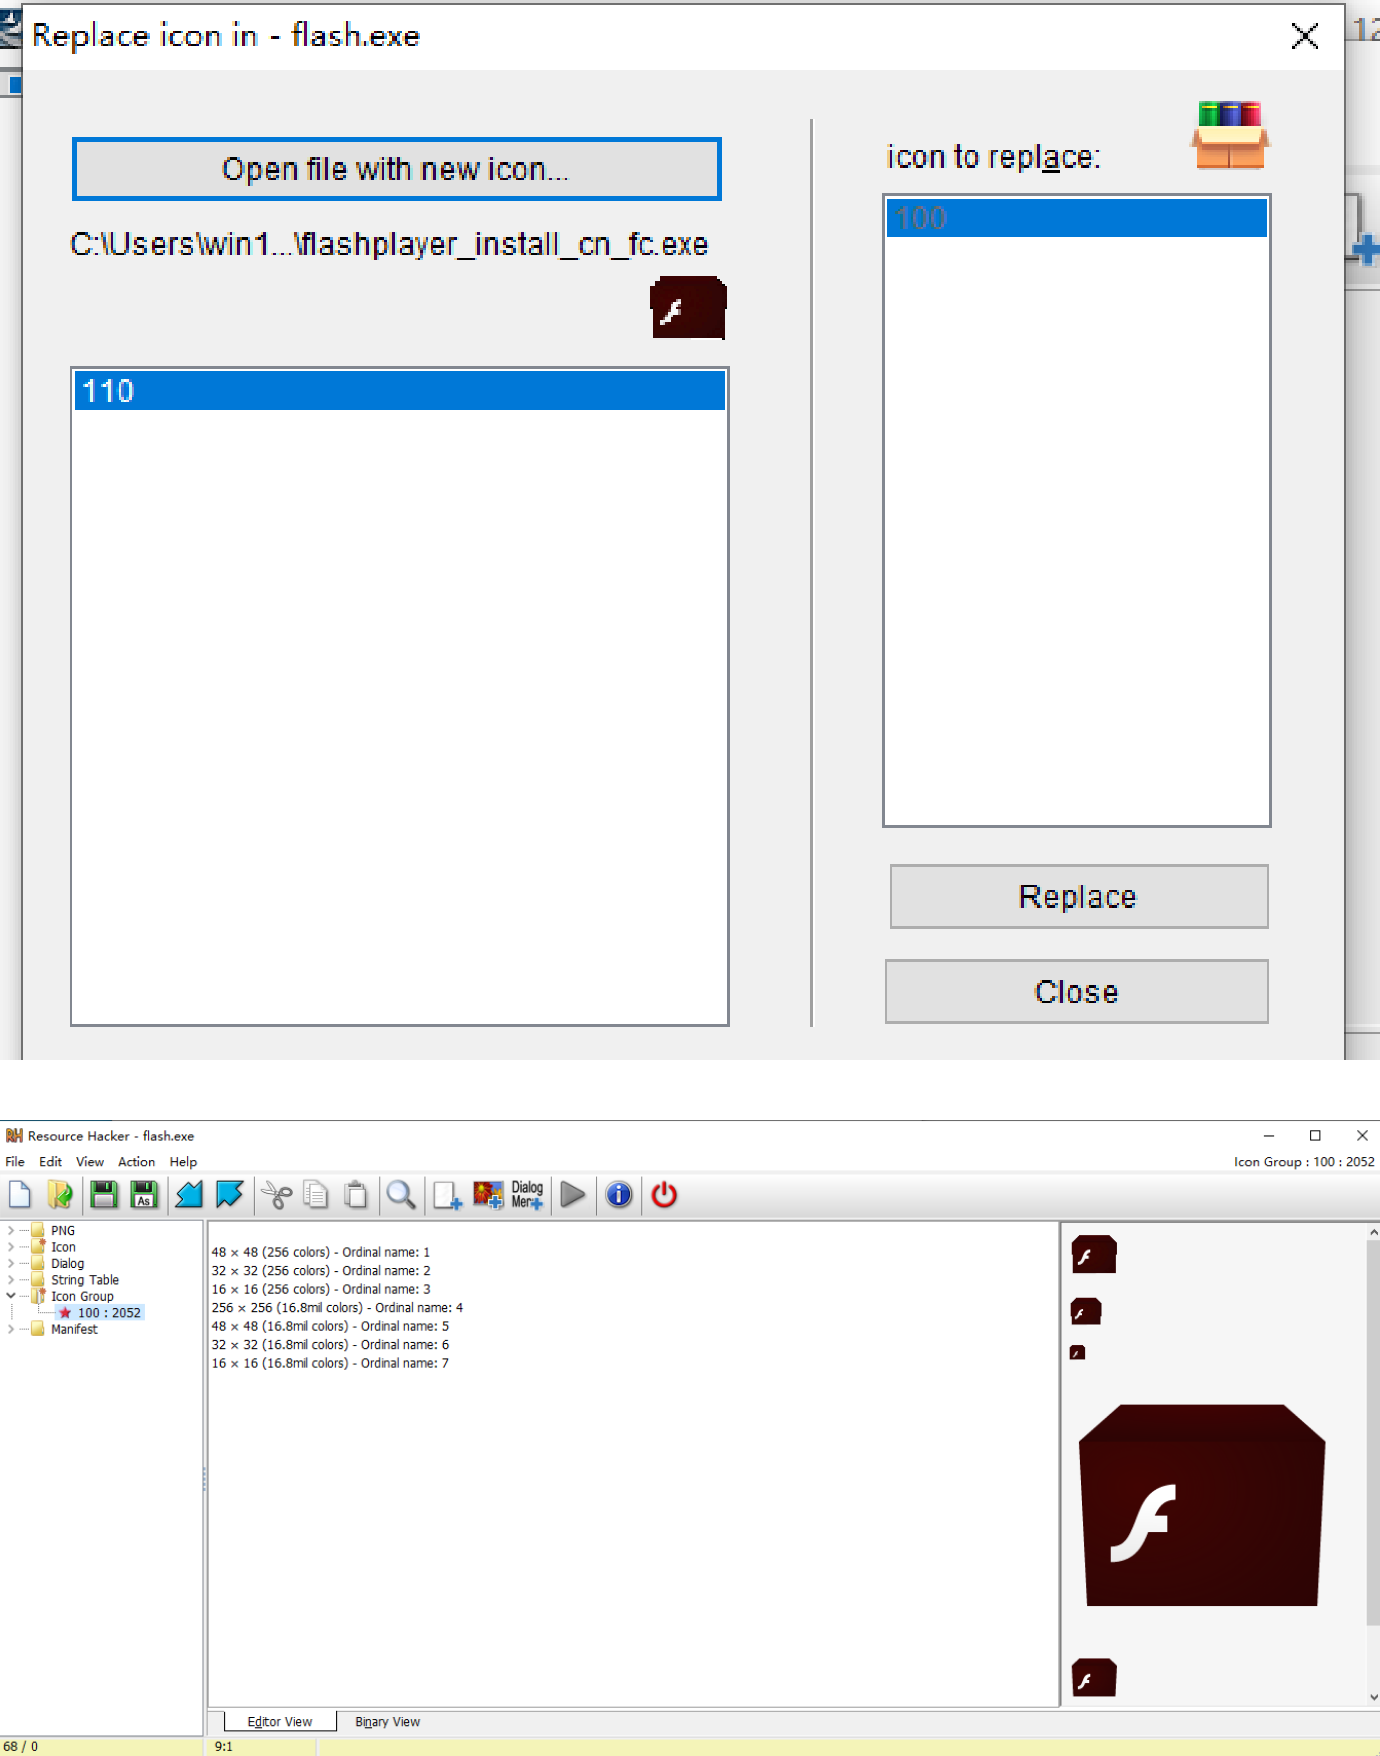Click the file path C:\Users\win1...\flashplayer_install_cn_fc.exe
The width and height of the screenshot is (1380, 1756).
pyautogui.click(x=389, y=244)
